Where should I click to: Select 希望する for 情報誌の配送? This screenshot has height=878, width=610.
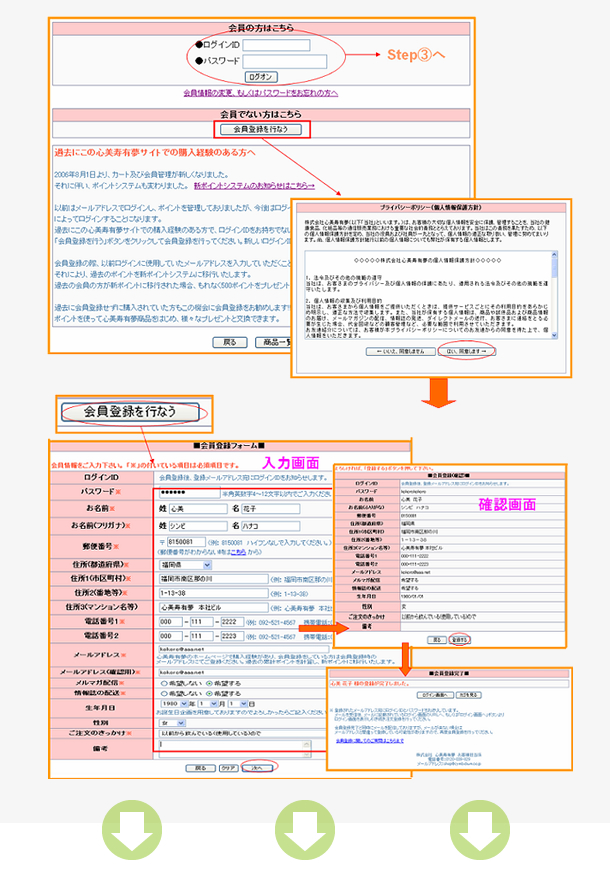(x=209, y=693)
